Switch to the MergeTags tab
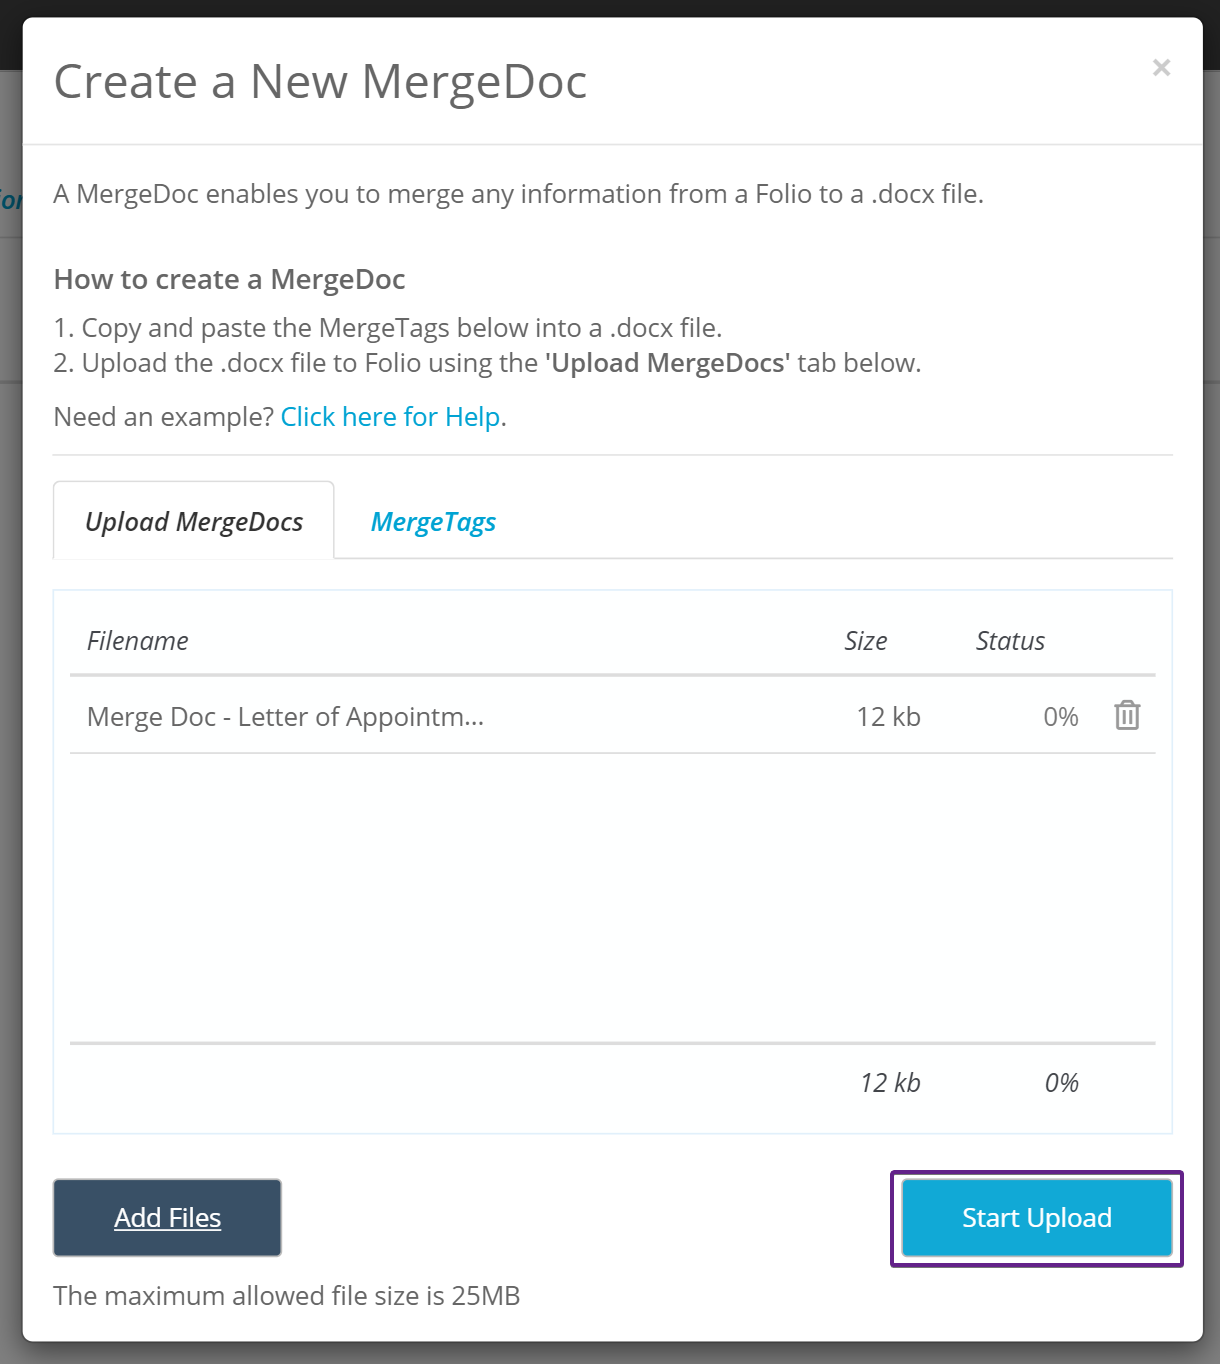This screenshot has width=1220, height=1364. 433,522
